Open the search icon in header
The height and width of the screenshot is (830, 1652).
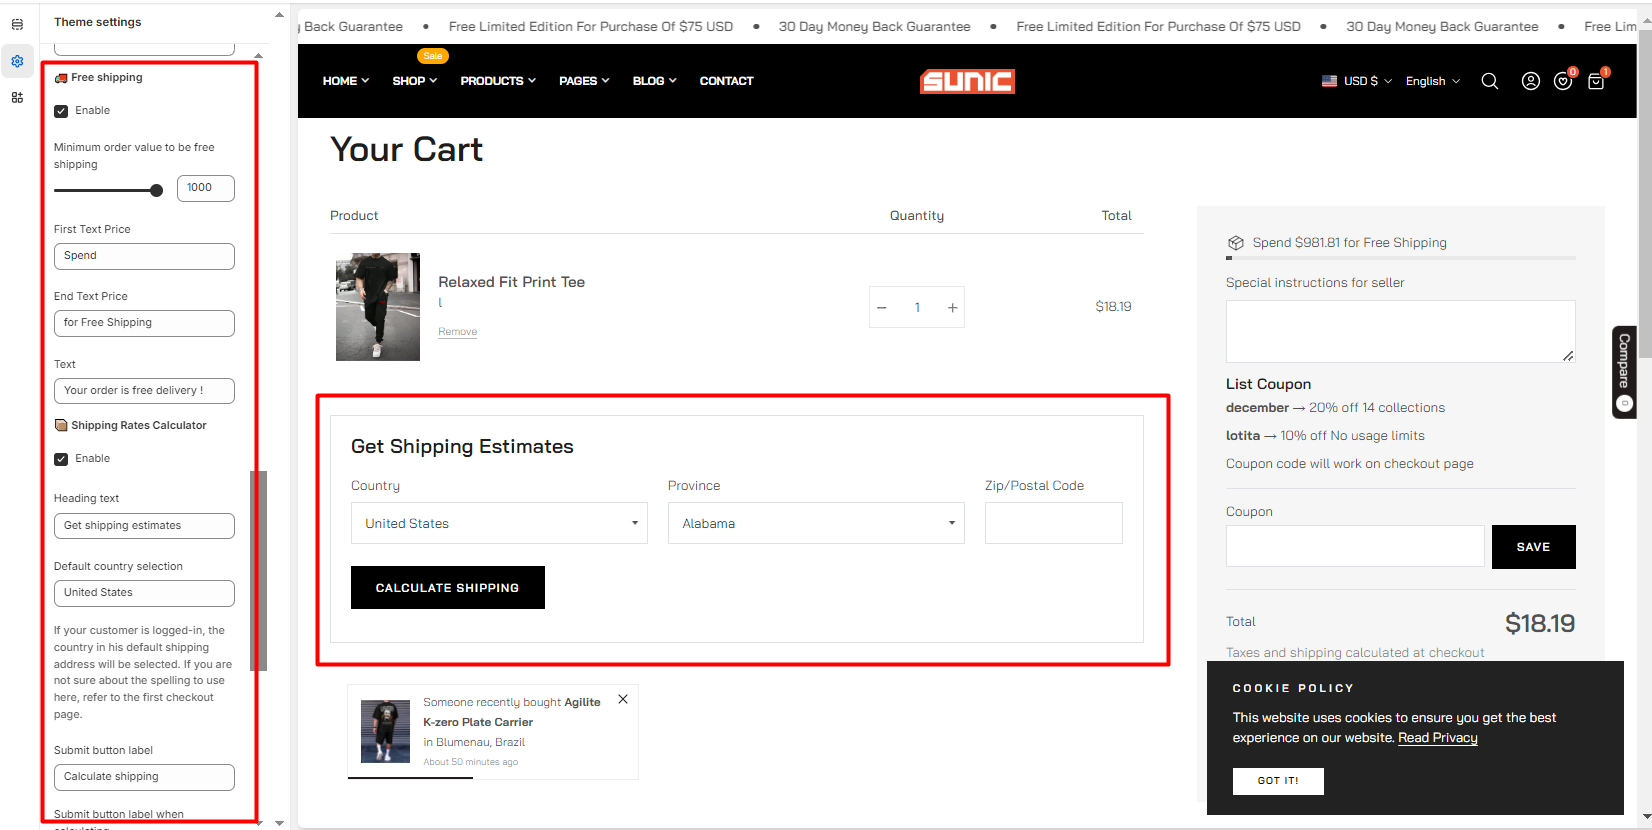(x=1489, y=81)
